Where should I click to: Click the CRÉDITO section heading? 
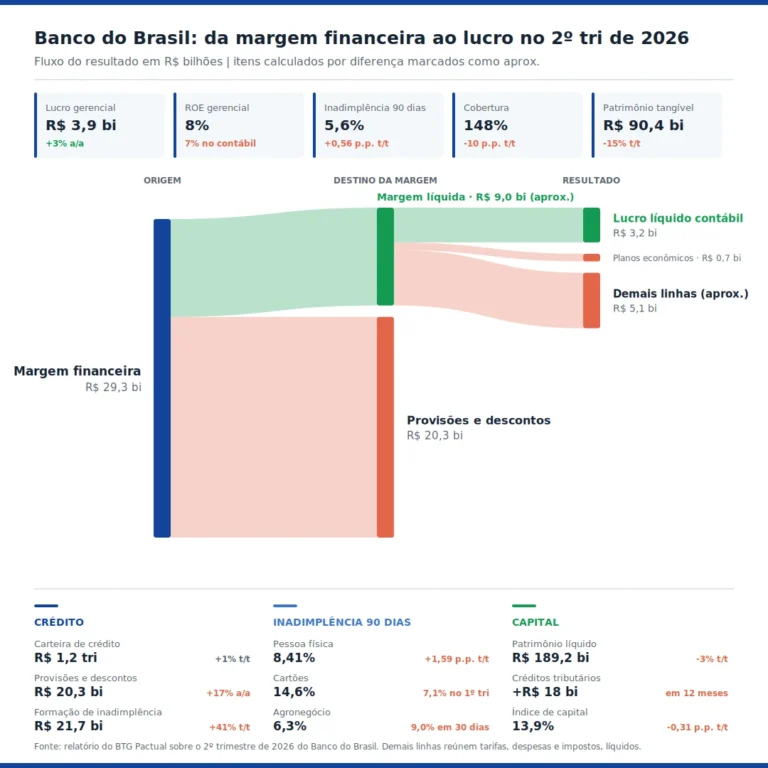59,622
